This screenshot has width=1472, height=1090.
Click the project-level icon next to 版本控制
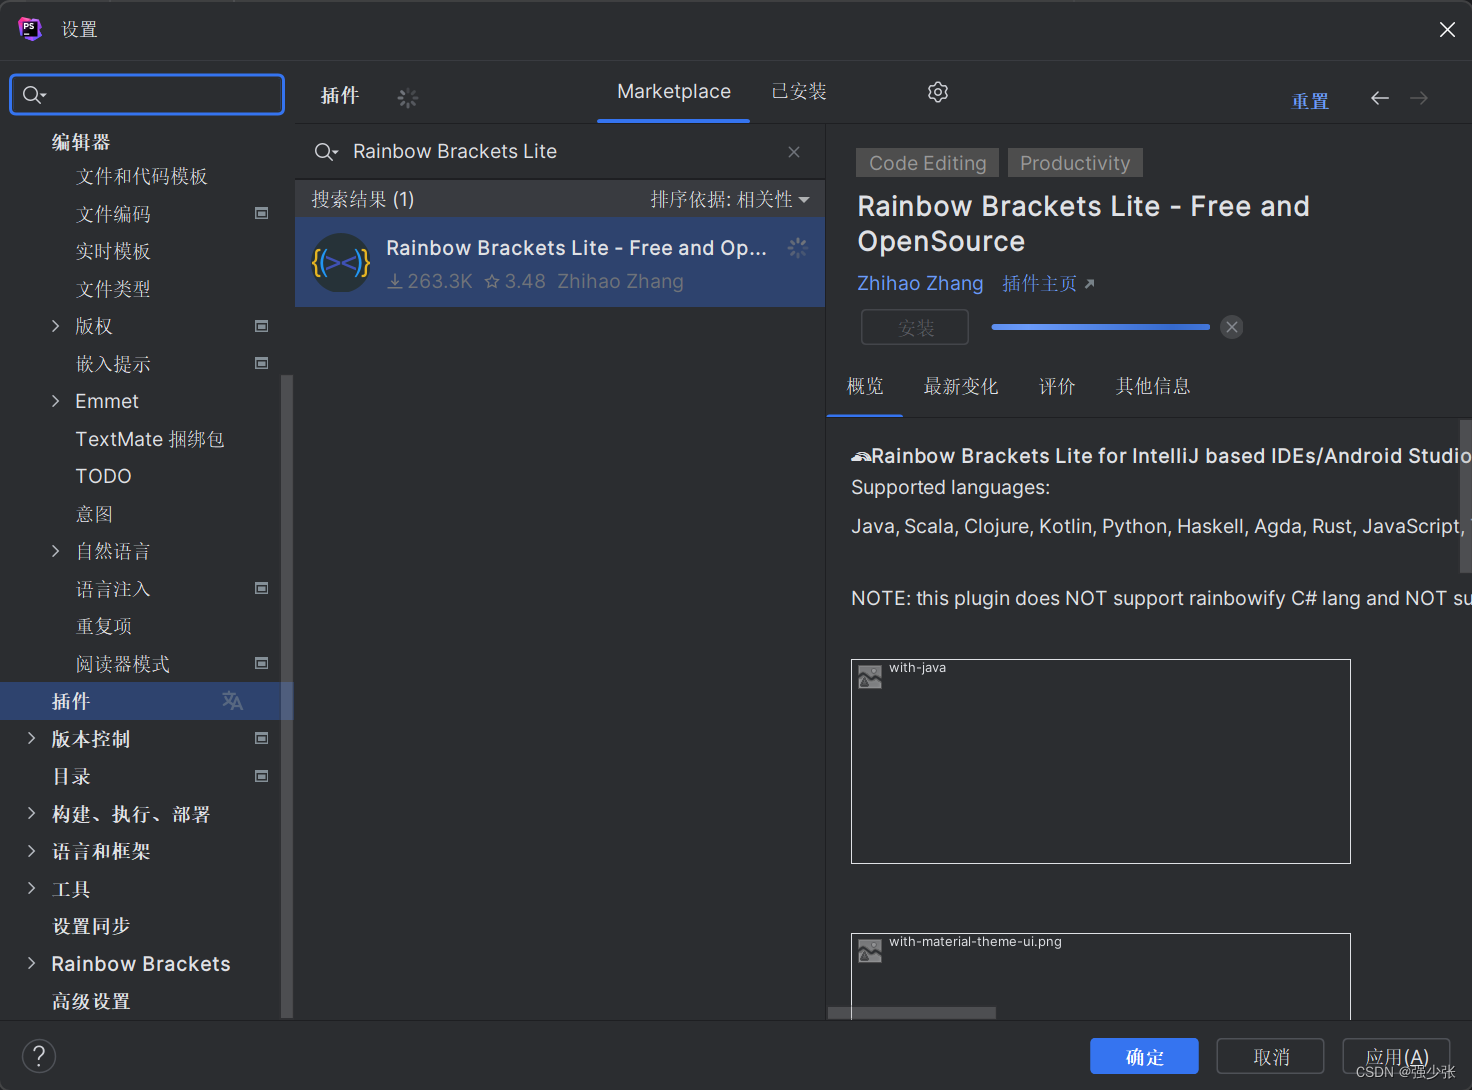coord(262,738)
